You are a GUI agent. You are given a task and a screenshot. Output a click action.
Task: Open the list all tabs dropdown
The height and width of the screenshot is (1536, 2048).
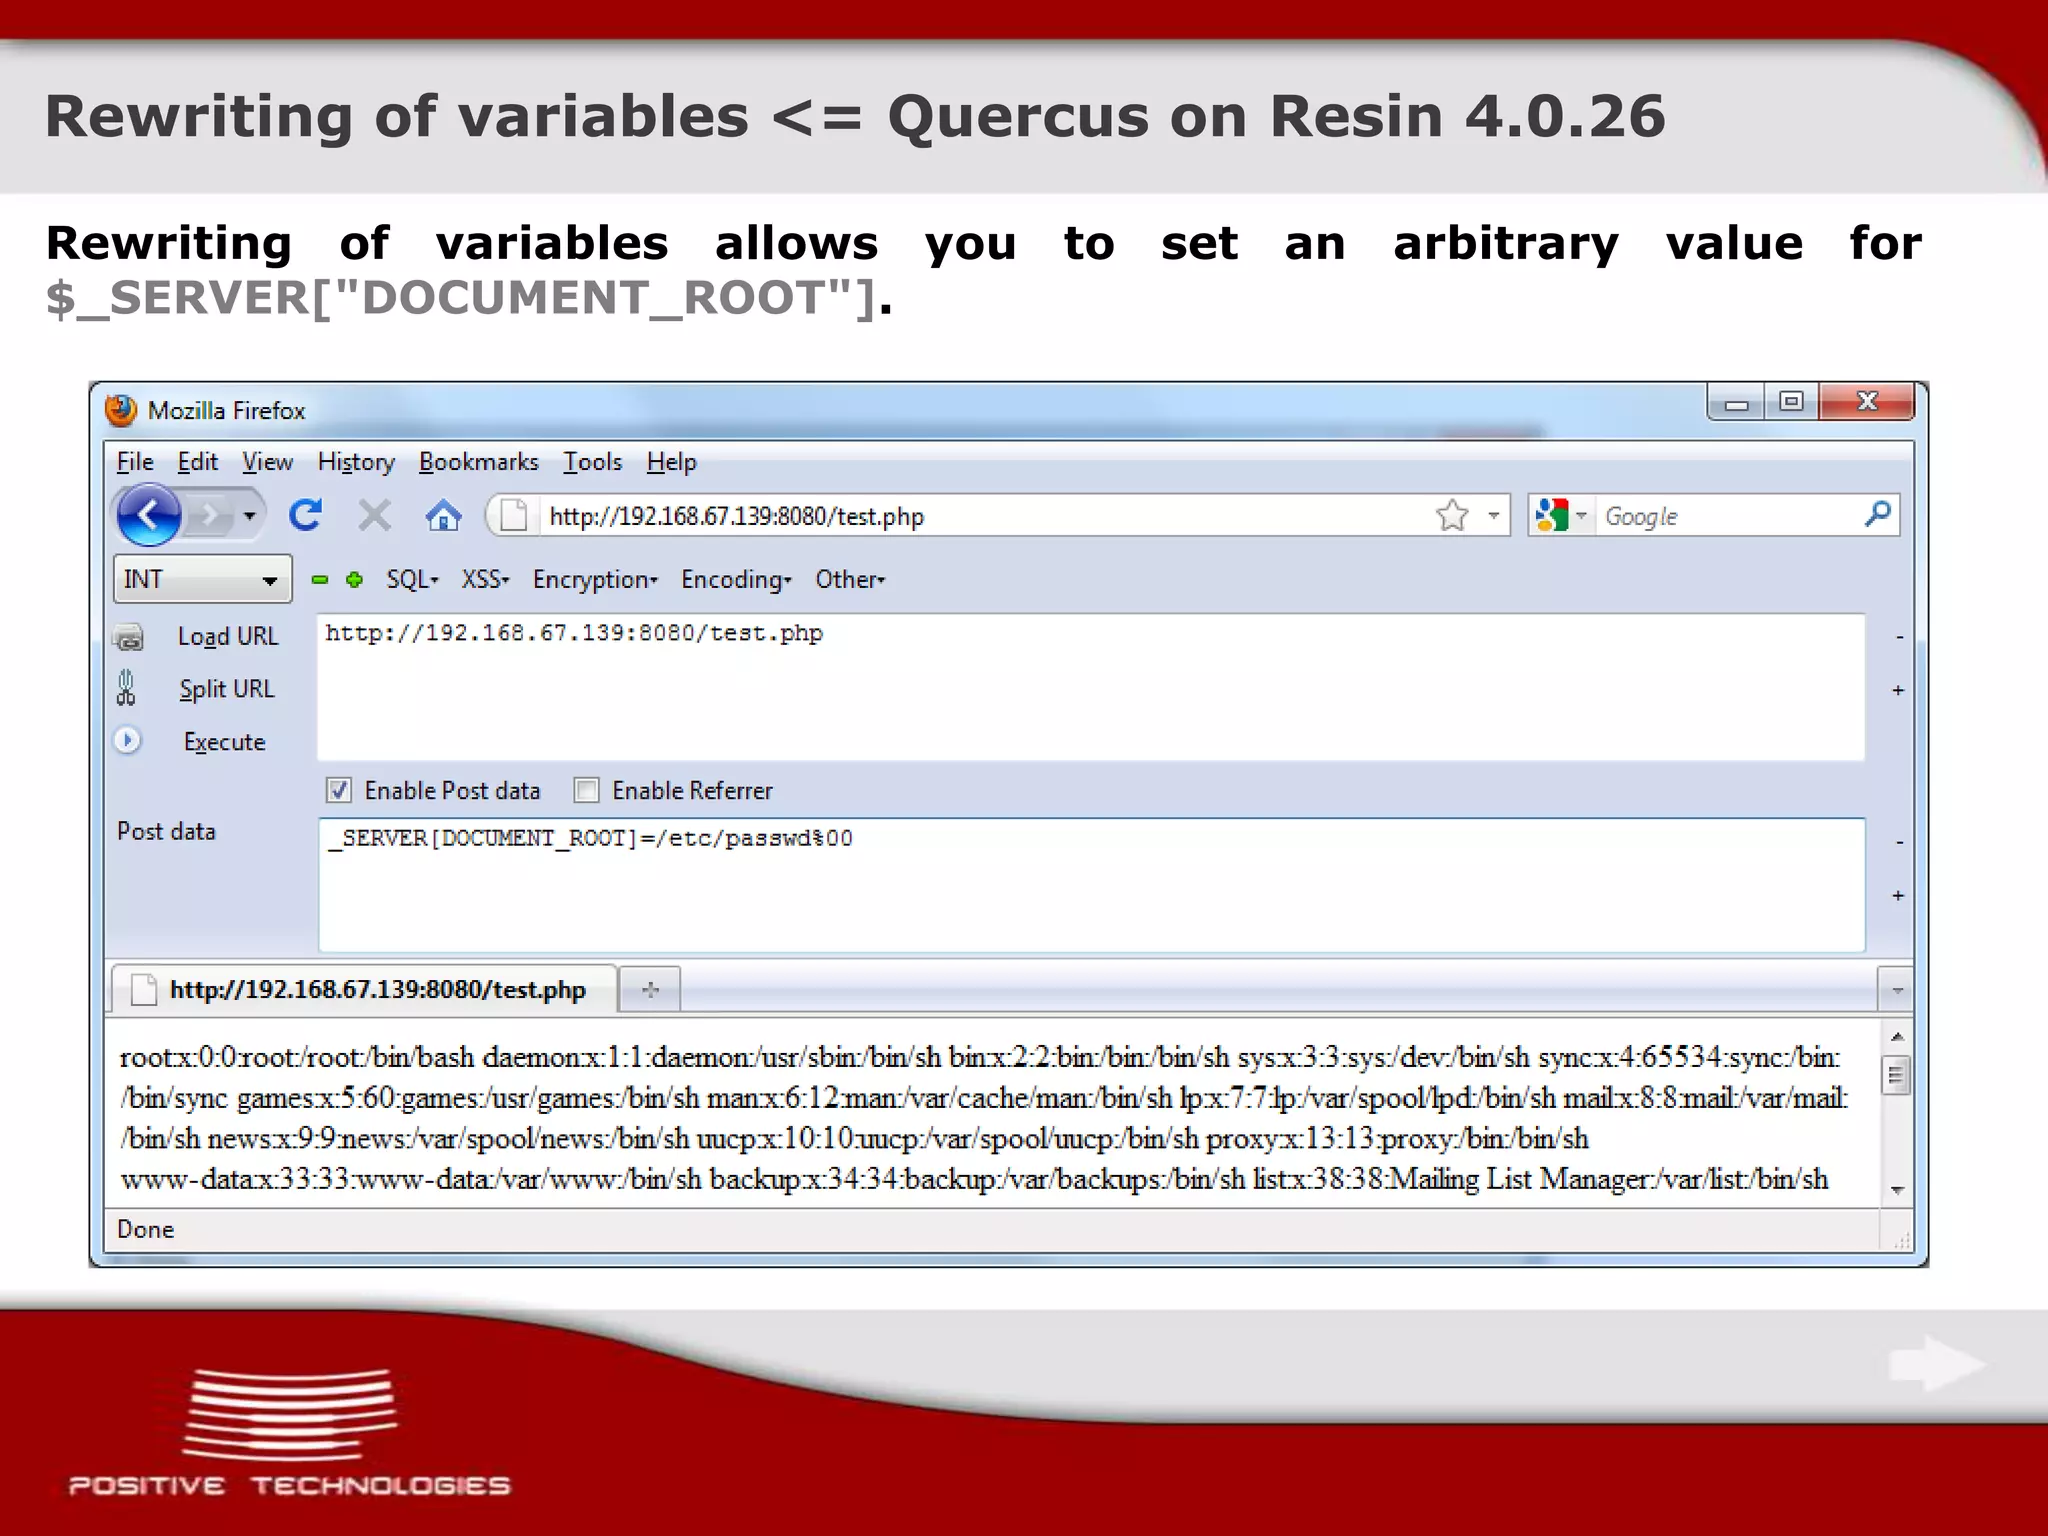(1896, 990)
